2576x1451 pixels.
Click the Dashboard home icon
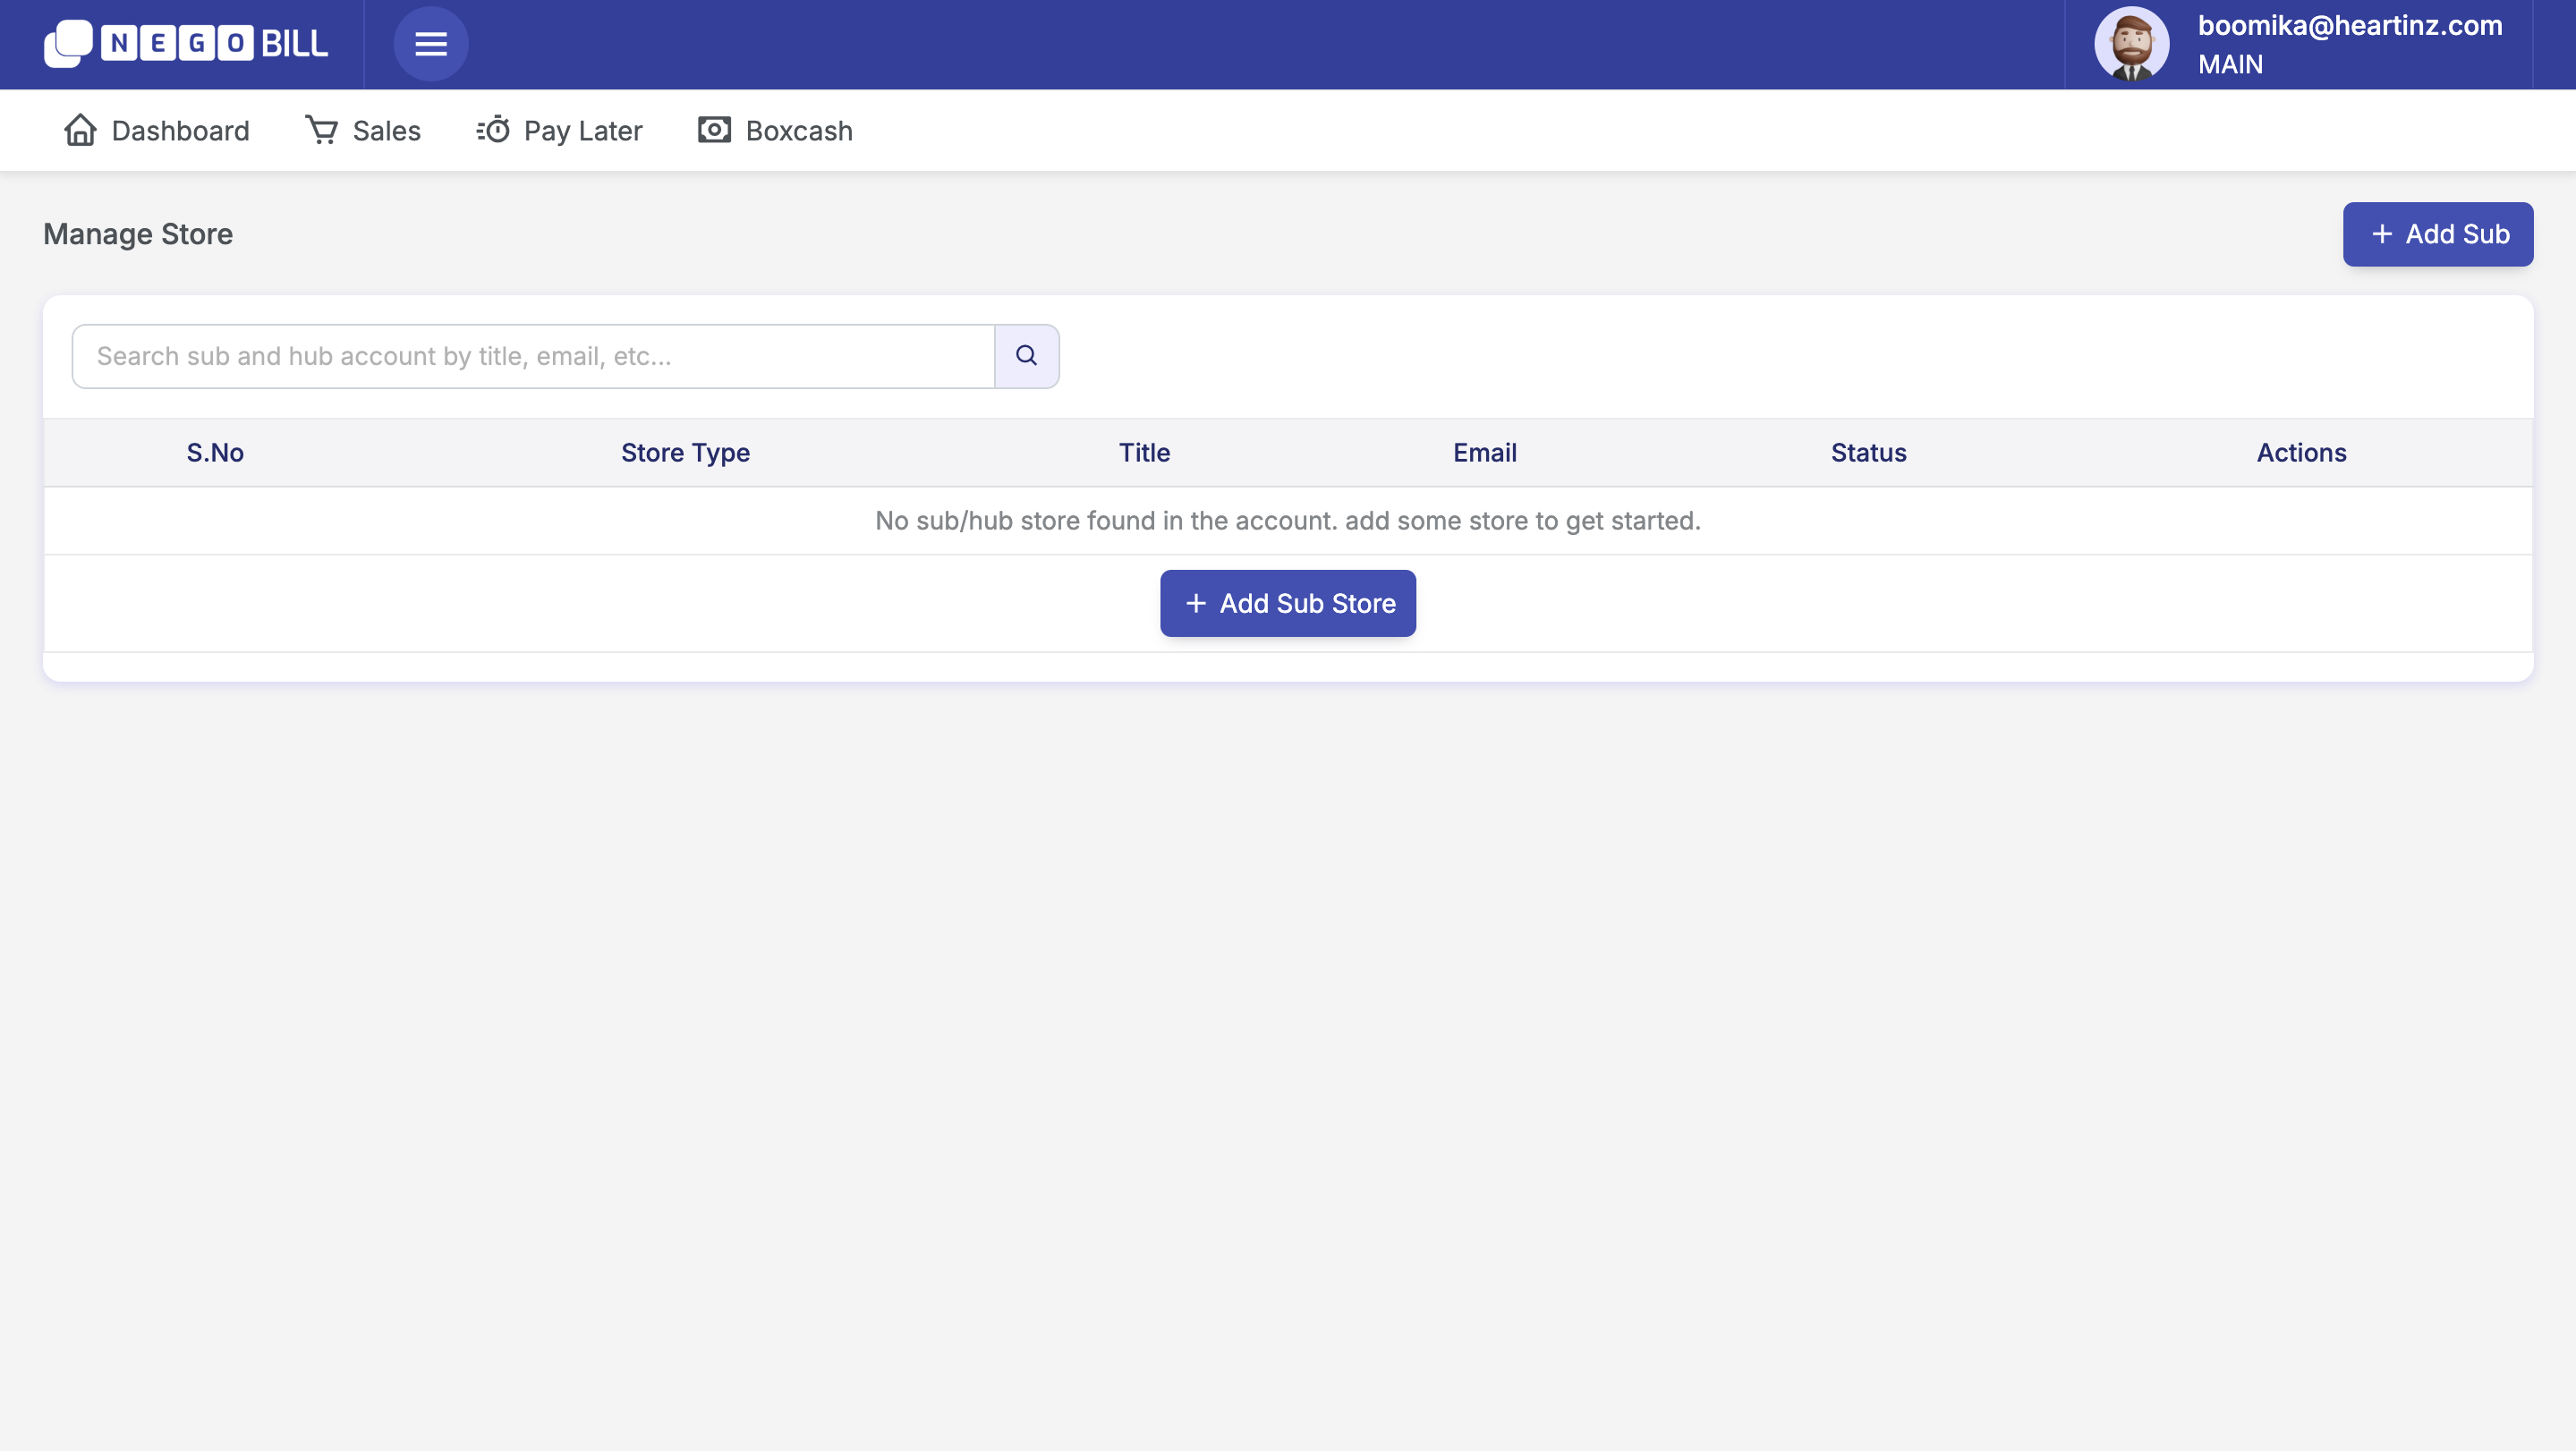[80, 130]
